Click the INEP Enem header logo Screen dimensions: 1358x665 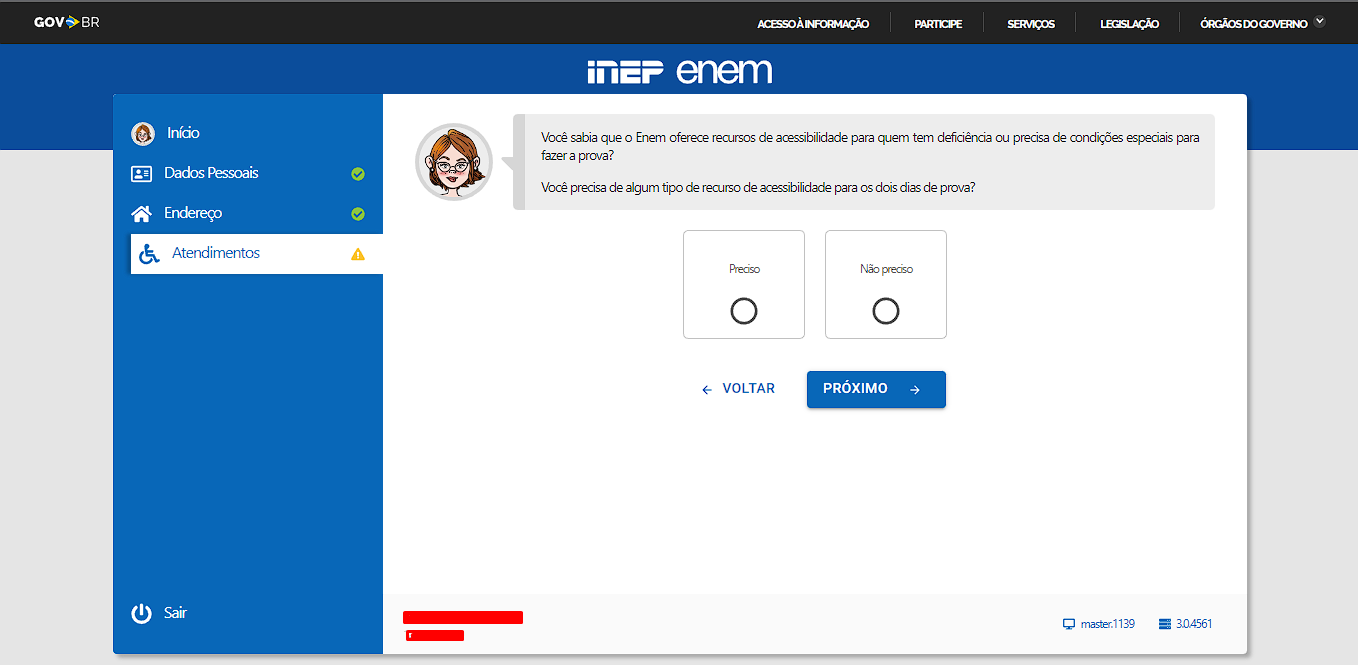tap(679, 71)
